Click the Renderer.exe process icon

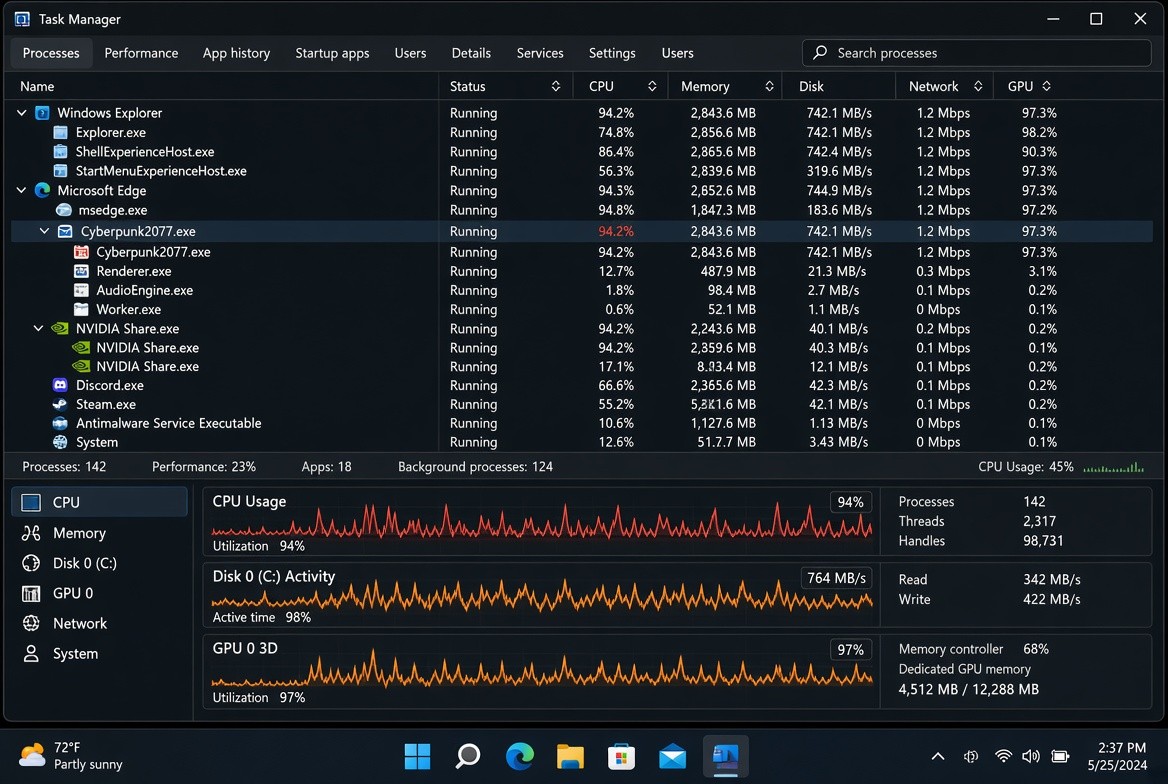coord(81,271)
